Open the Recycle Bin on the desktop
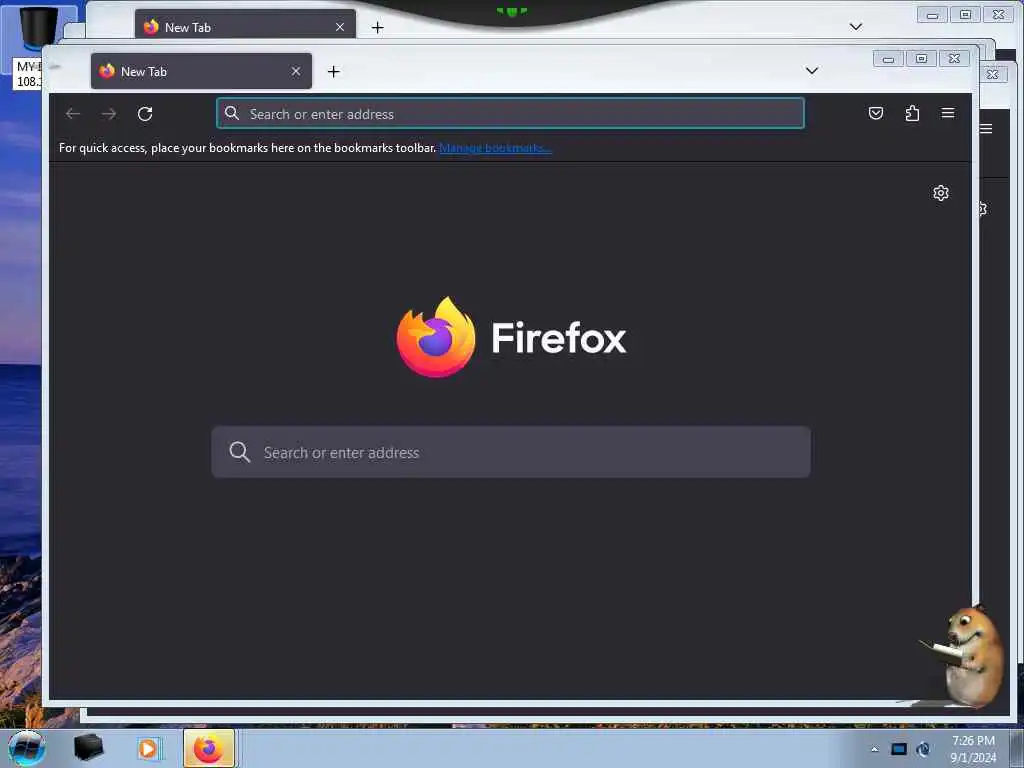This screenshot has height=768, width=1024. [x=37, y=26]
